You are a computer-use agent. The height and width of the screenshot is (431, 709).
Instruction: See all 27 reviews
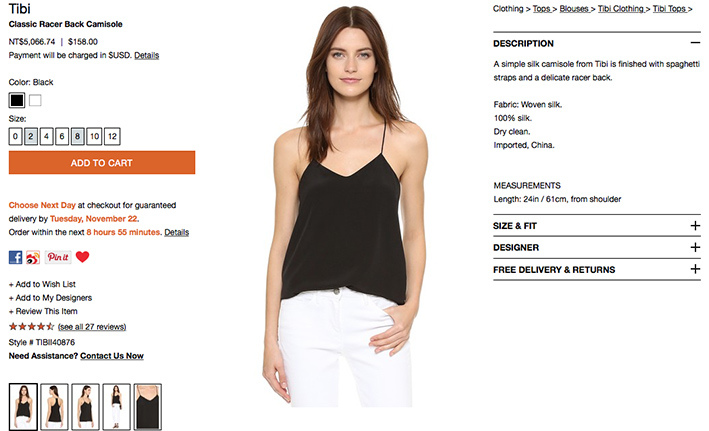[92, 327]
